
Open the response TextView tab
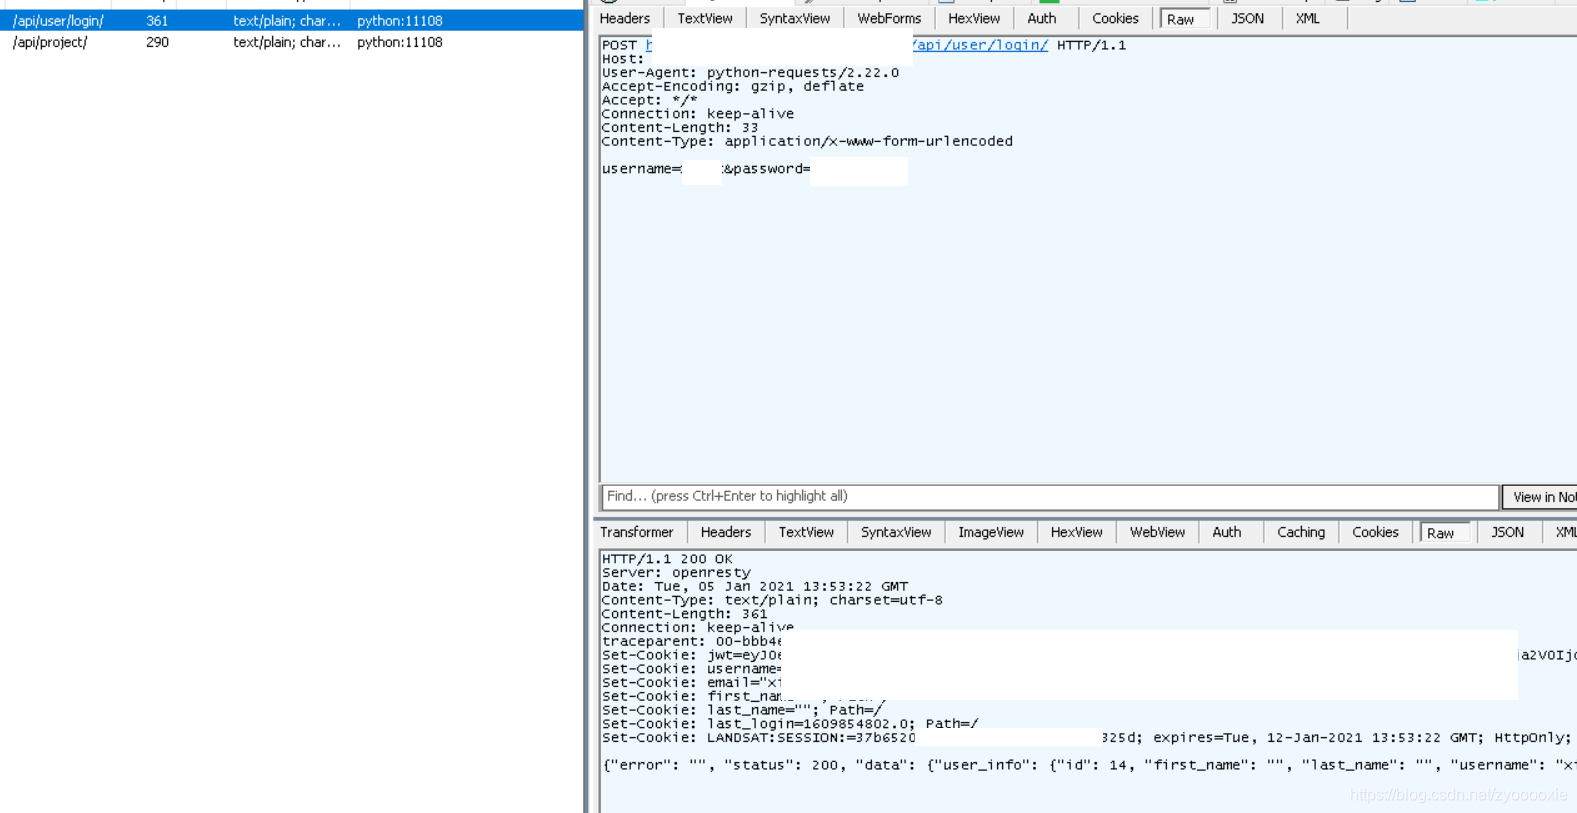pyautogui.click(x=806, y=532)
